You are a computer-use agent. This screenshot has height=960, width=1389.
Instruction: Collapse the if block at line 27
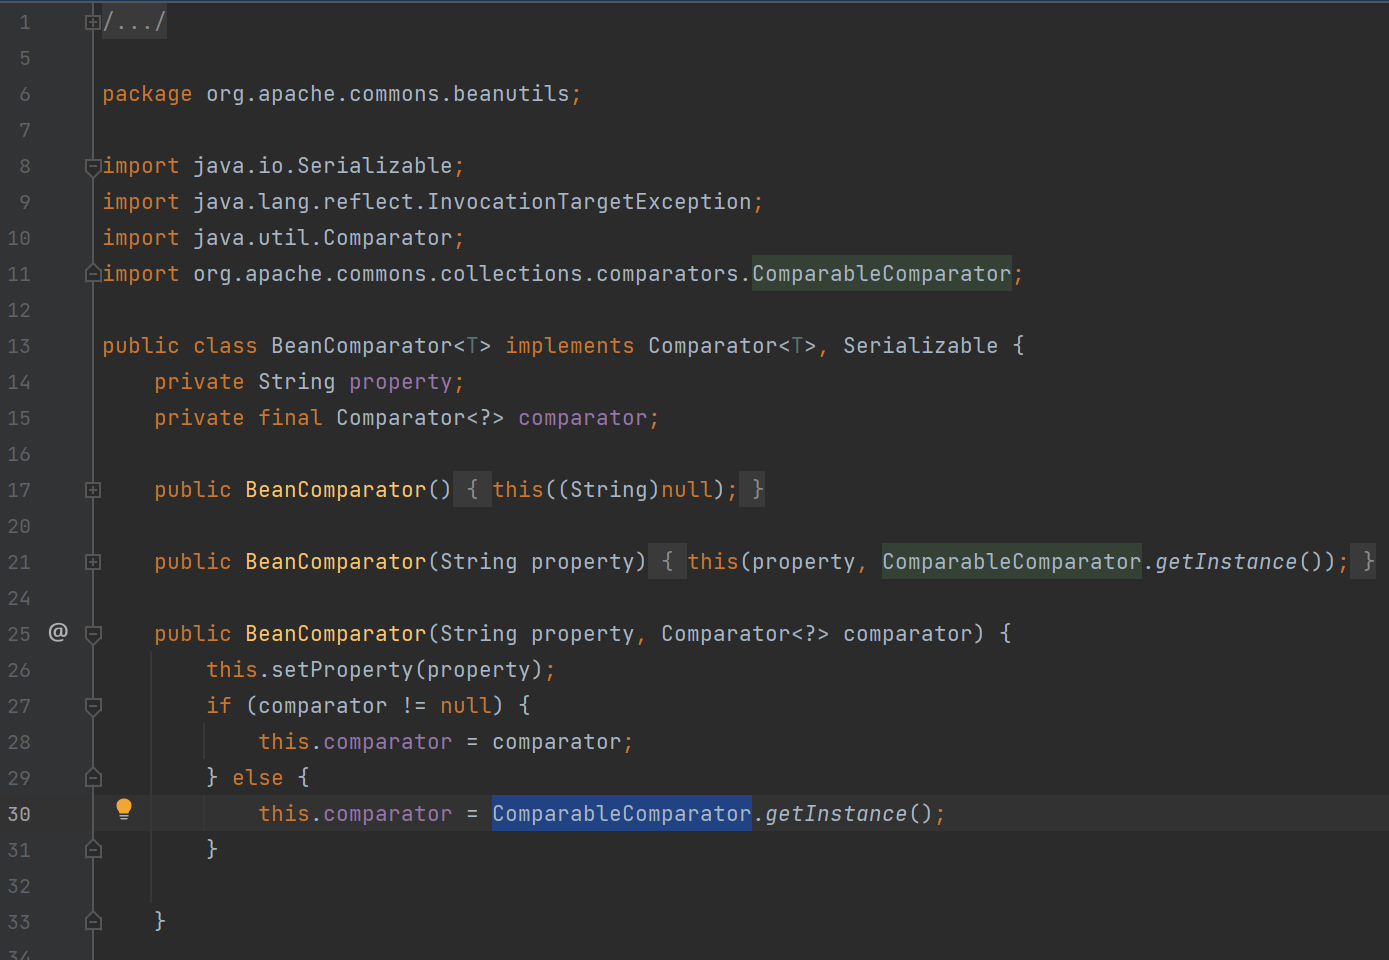[92, 706]
